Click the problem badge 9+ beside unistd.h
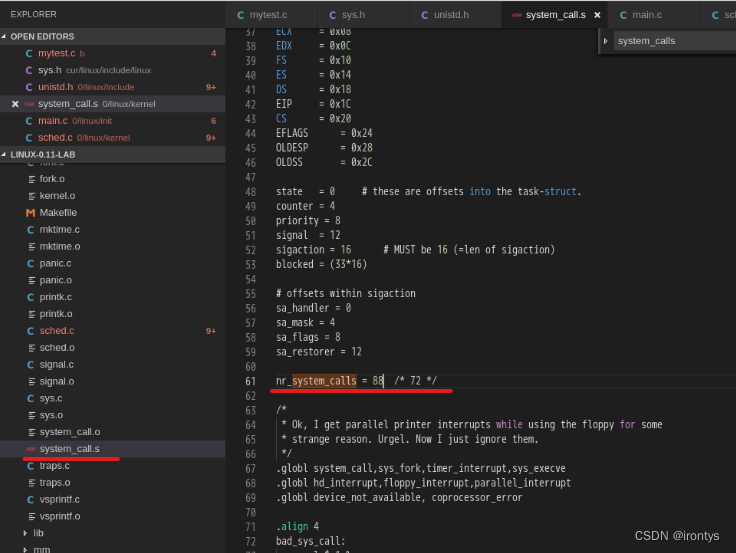Screen dimensions: 736x553 [x=211, y=87]
